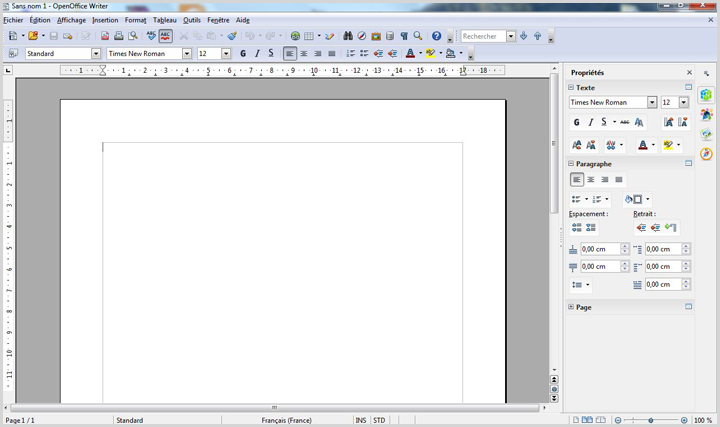Open font name dropdown in Propriétés panel

point(652,102)
